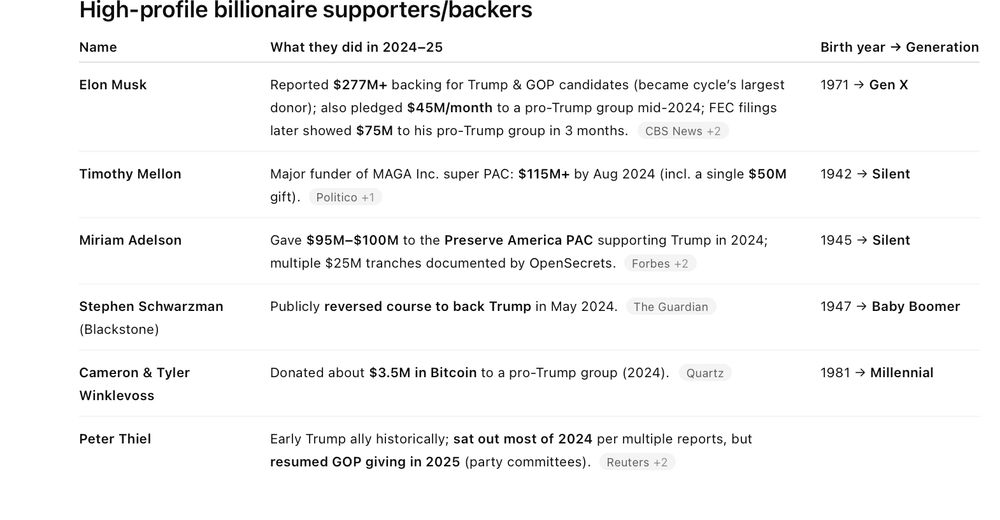Select the Timothy Mellon name cell
The width and height of the screenshot is (1000, 520).
click(x=130, y=174)
